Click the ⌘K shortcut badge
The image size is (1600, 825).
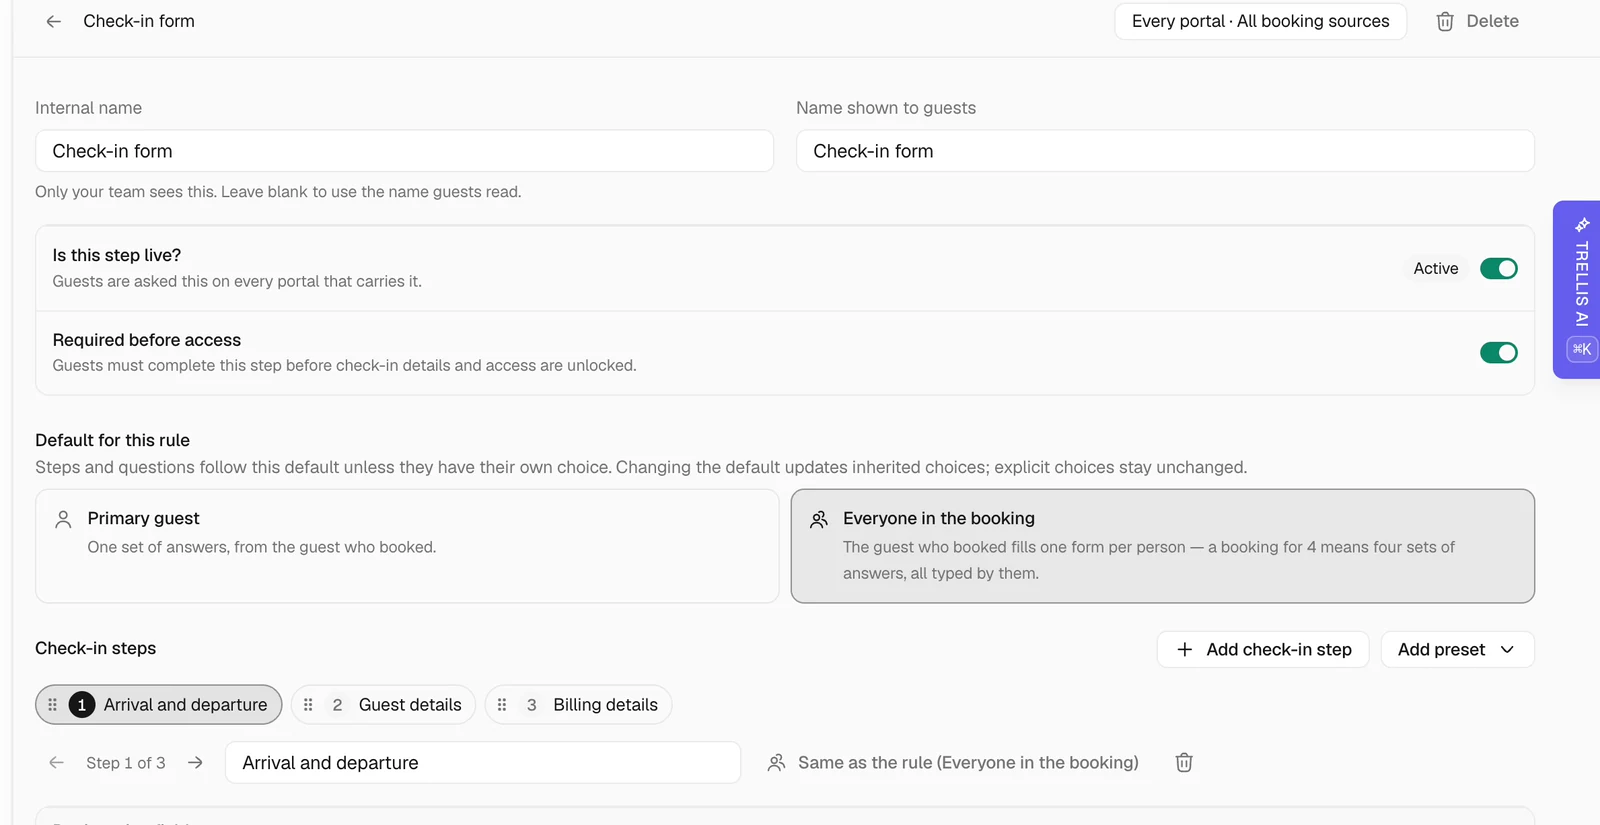coord(1582,349)
